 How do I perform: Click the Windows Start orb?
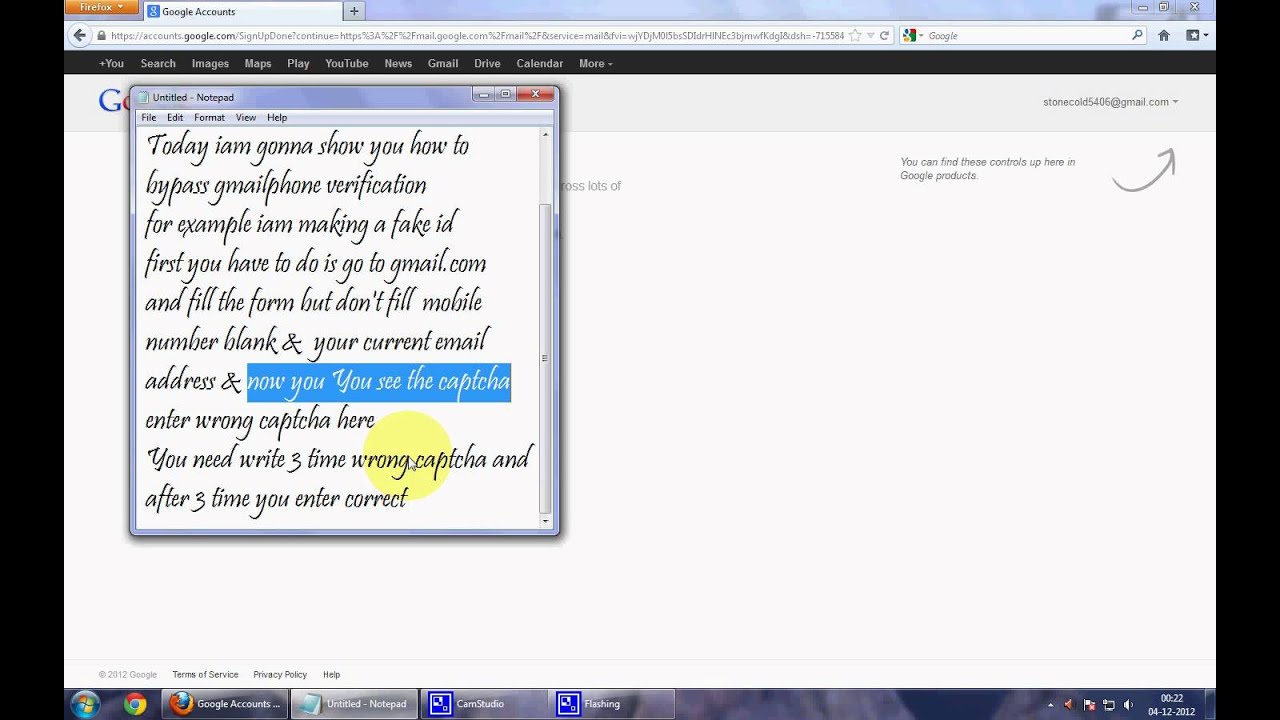pos(85,704)
